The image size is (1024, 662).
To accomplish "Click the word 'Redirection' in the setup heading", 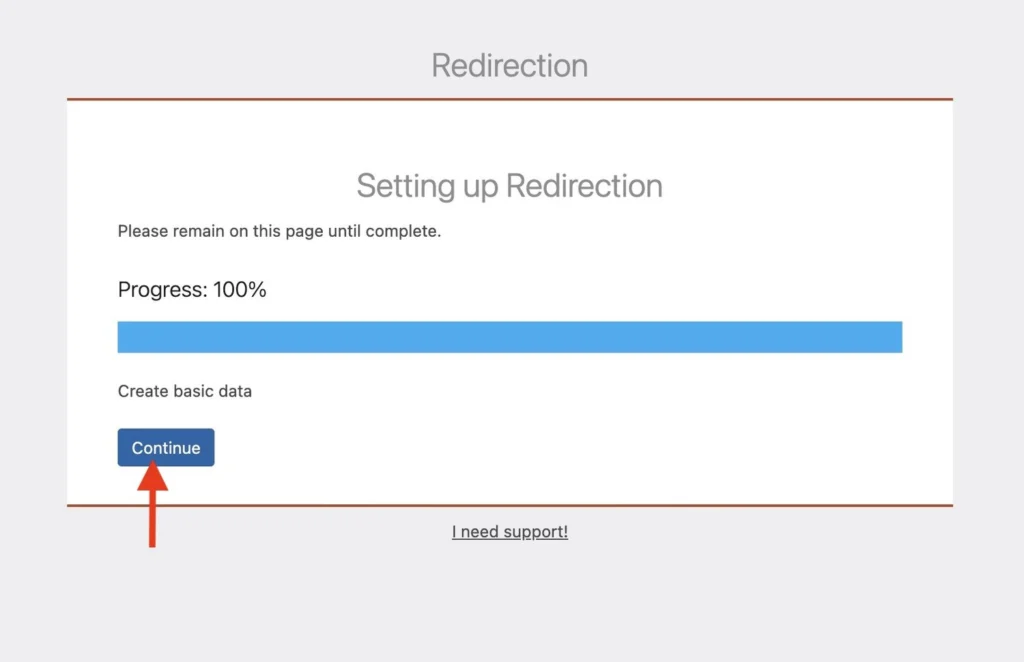I will (584, 186).
